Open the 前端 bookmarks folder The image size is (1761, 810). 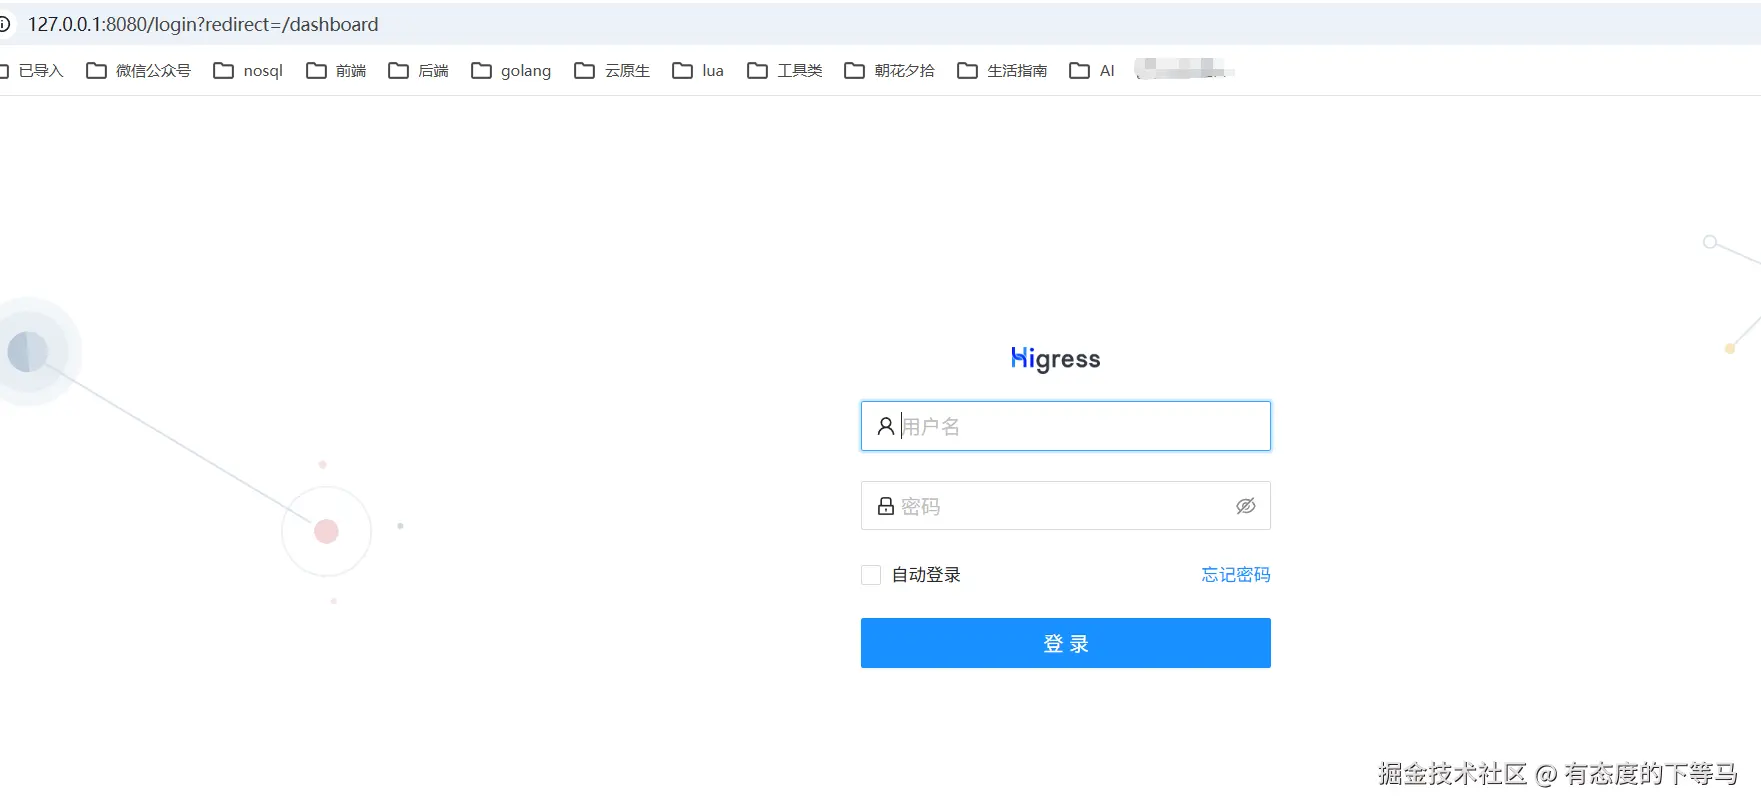[x=336, y=71]
